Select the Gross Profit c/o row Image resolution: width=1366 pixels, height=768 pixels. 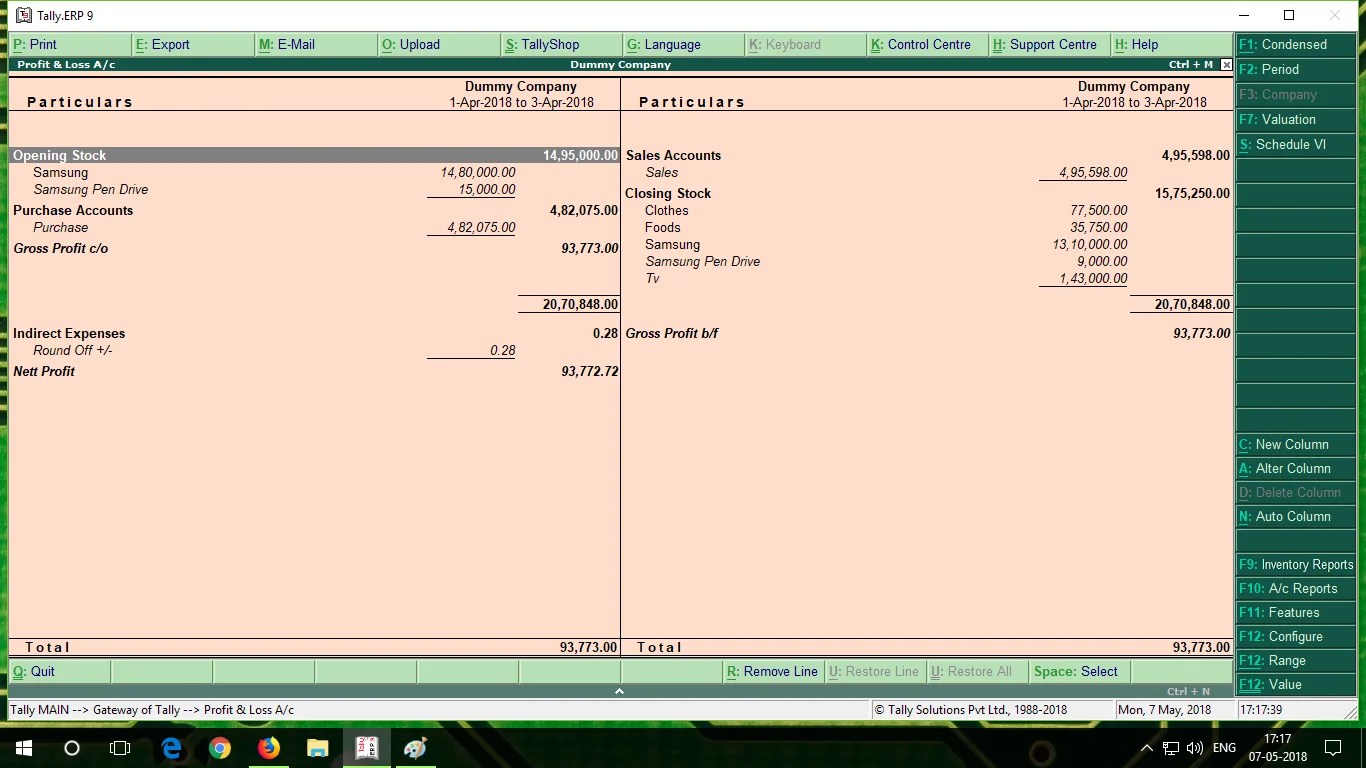pos(314,249)
